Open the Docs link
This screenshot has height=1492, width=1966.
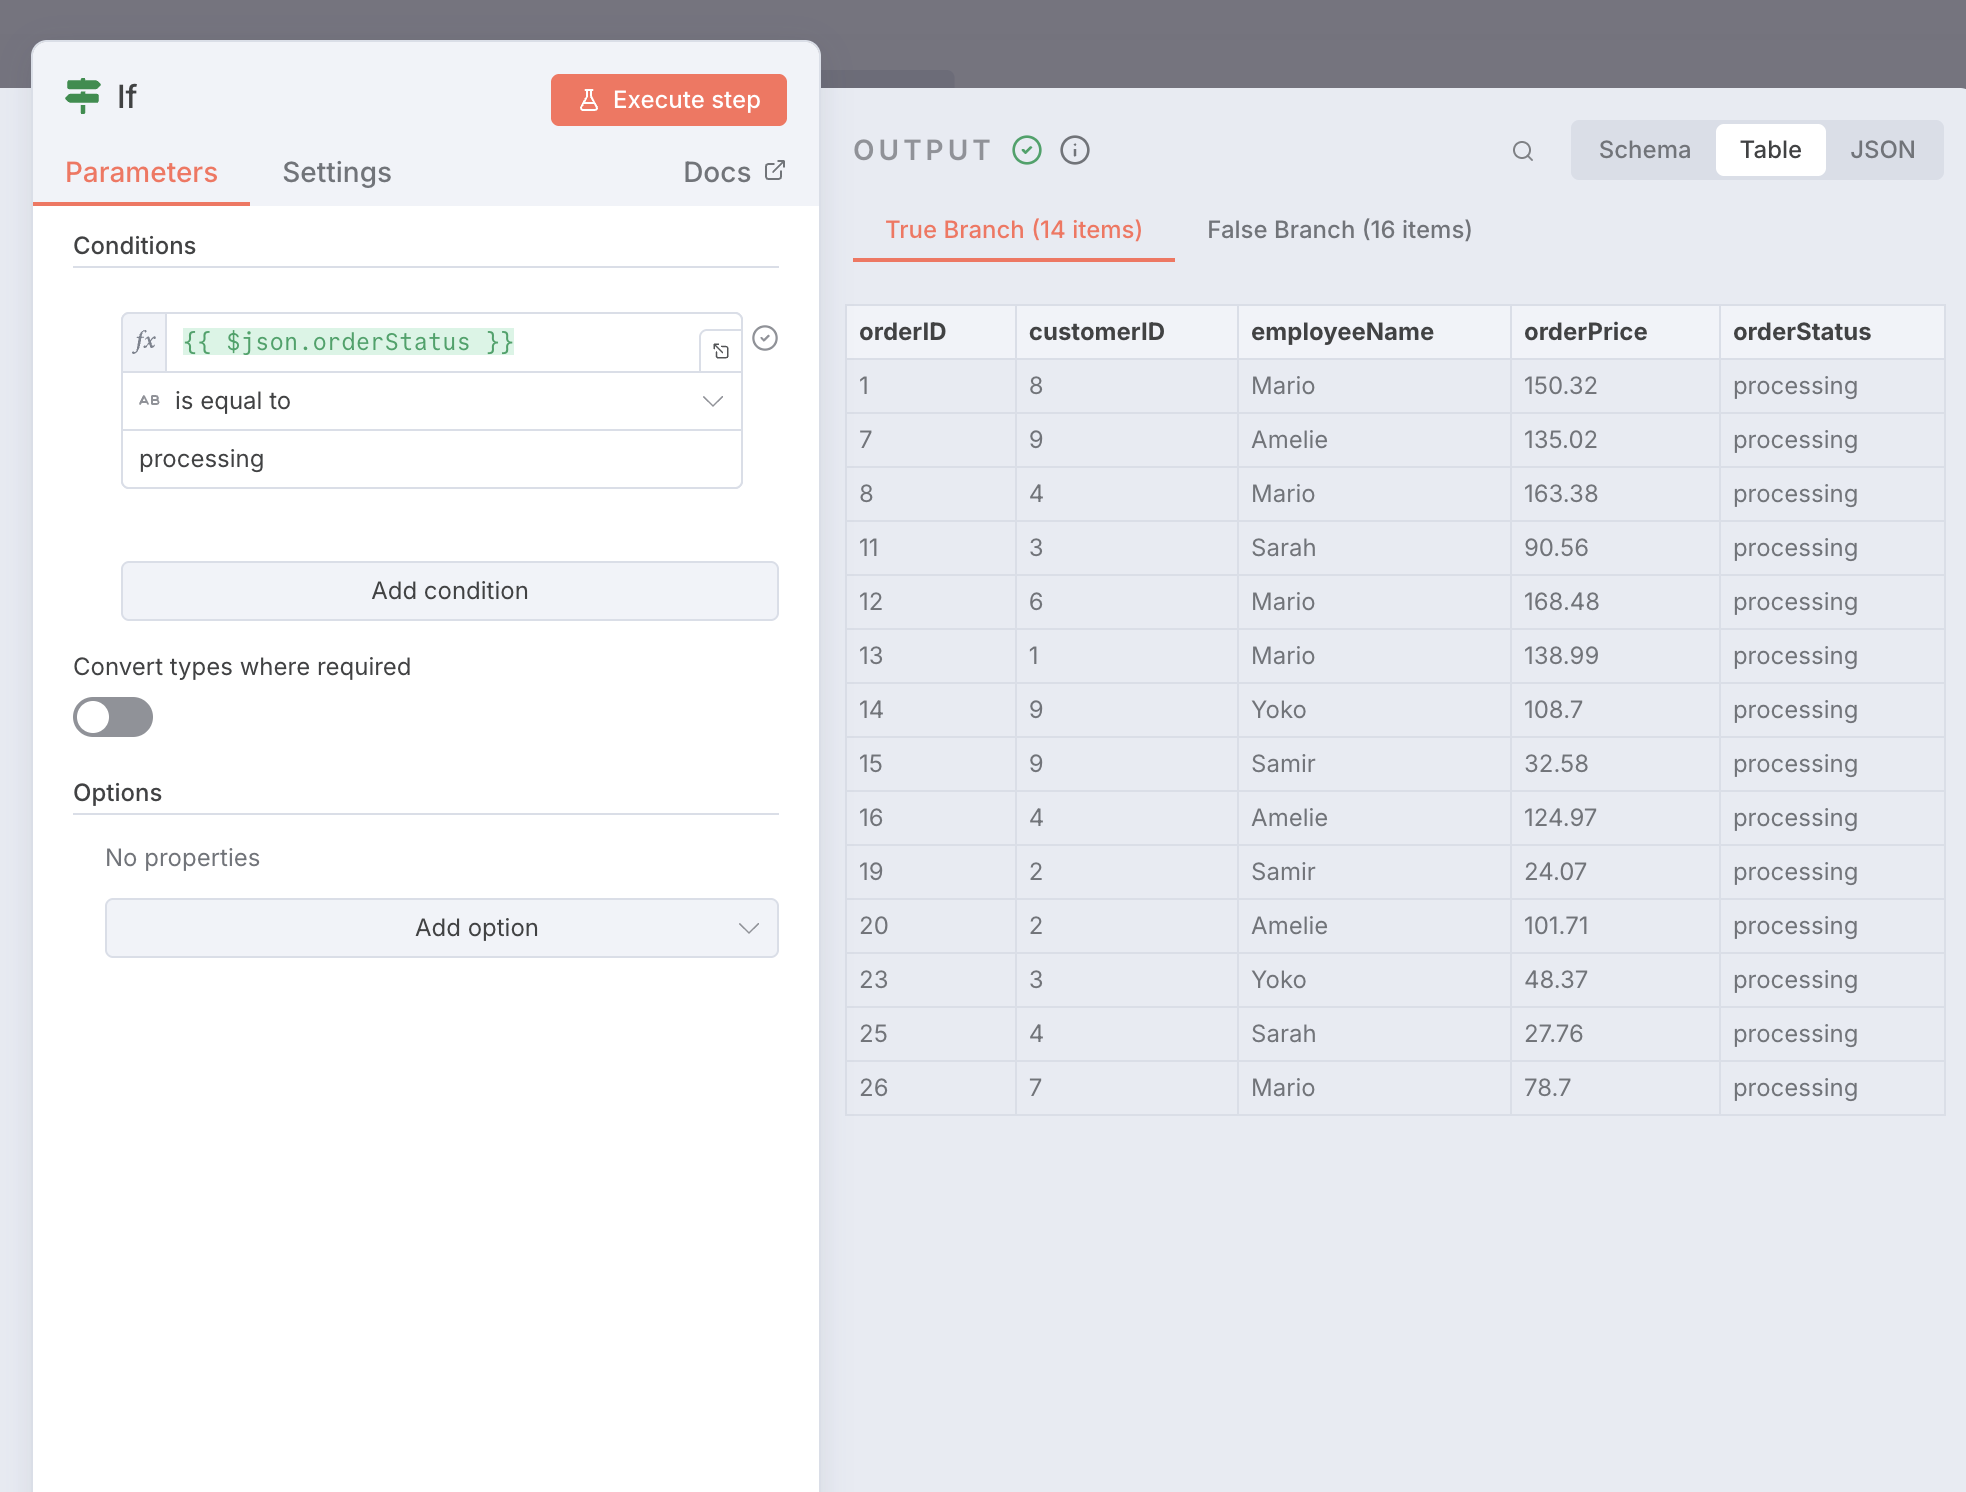[x=734, y=172]
